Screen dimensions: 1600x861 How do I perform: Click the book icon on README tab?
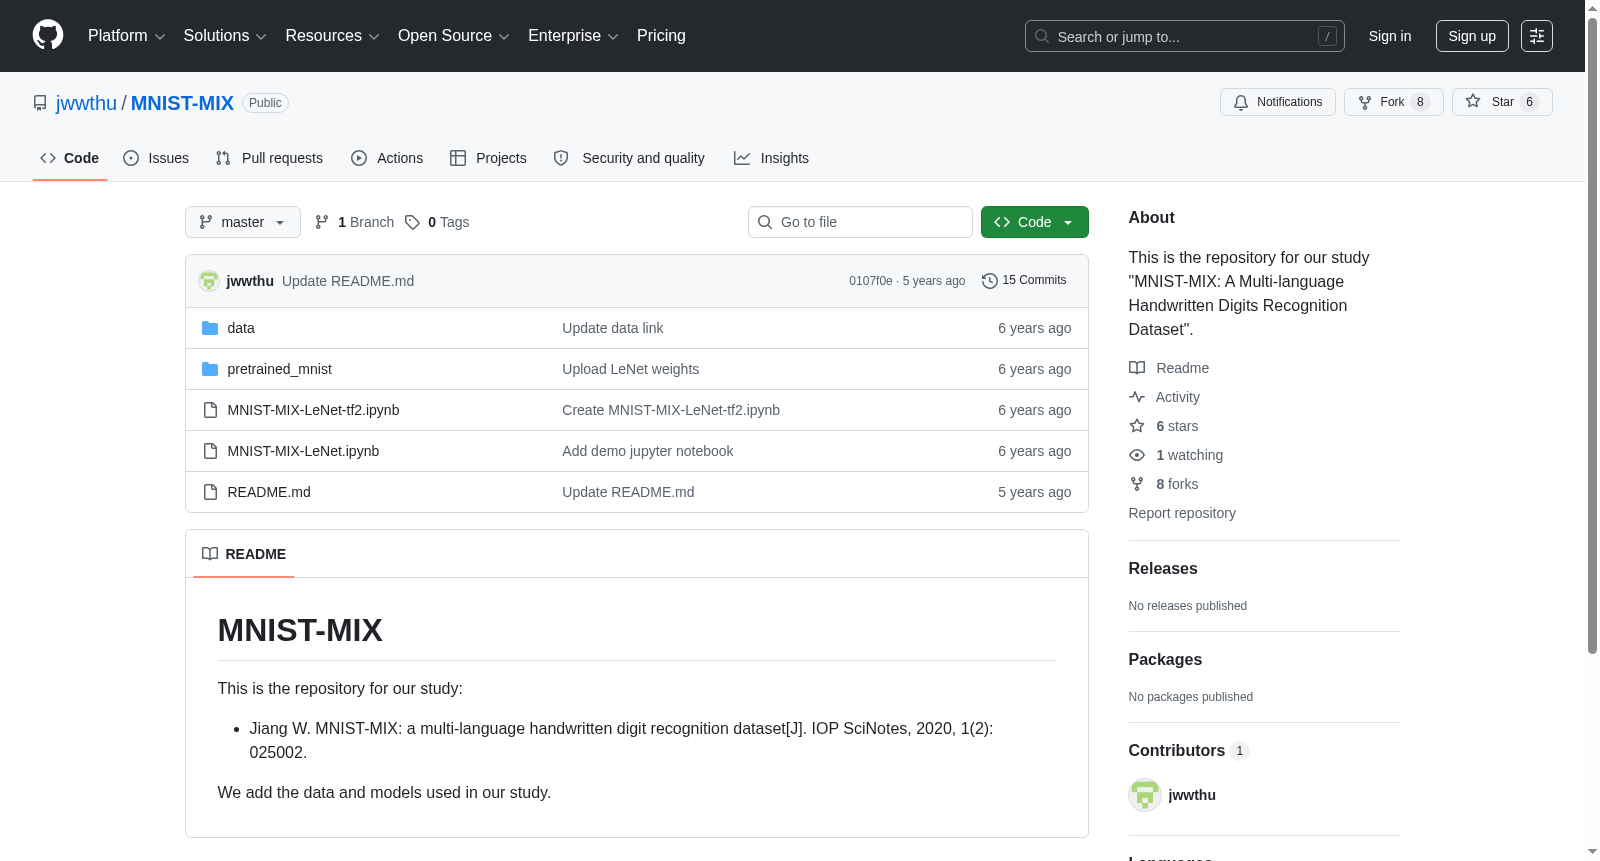[210, 554]
